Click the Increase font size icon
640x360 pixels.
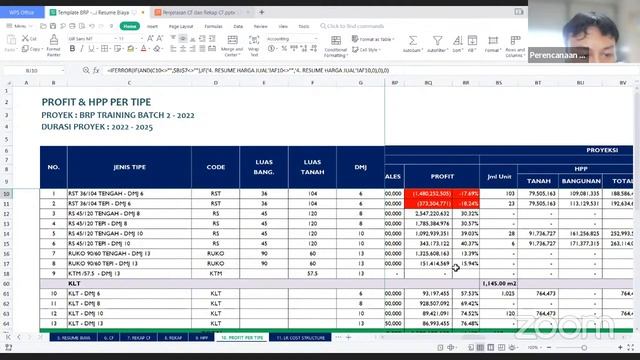[x=150, y=38]
